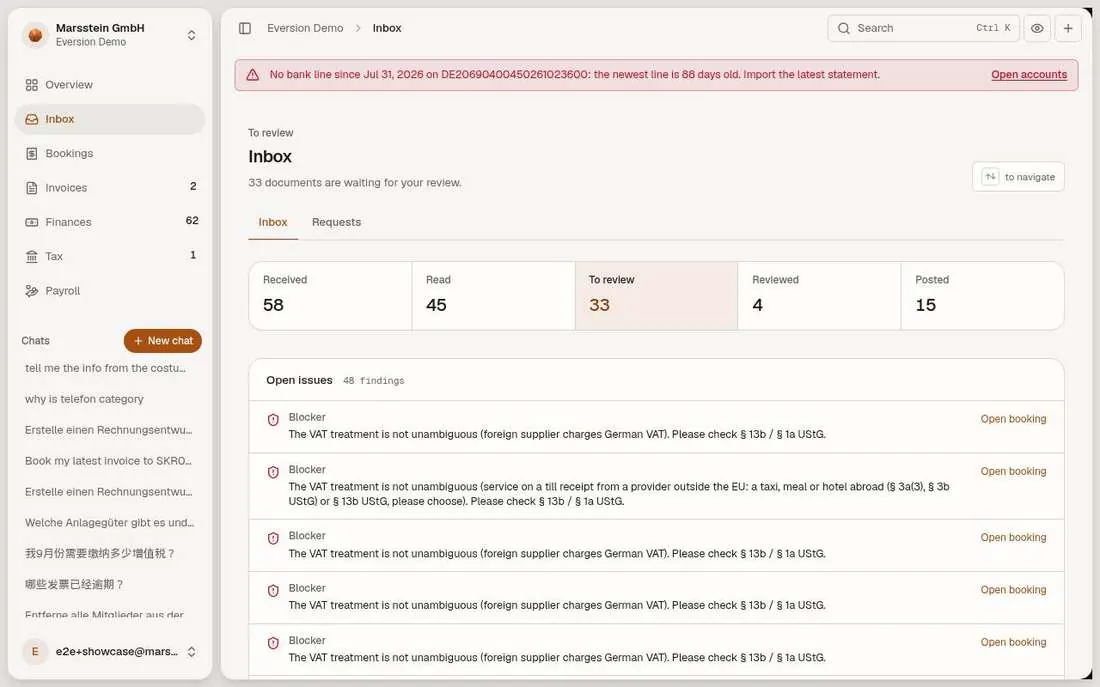Image resolution: width=1100 pixels, height=687 pixels.
Task: Select the To review 33 stat card
Action: click(657, 295)
